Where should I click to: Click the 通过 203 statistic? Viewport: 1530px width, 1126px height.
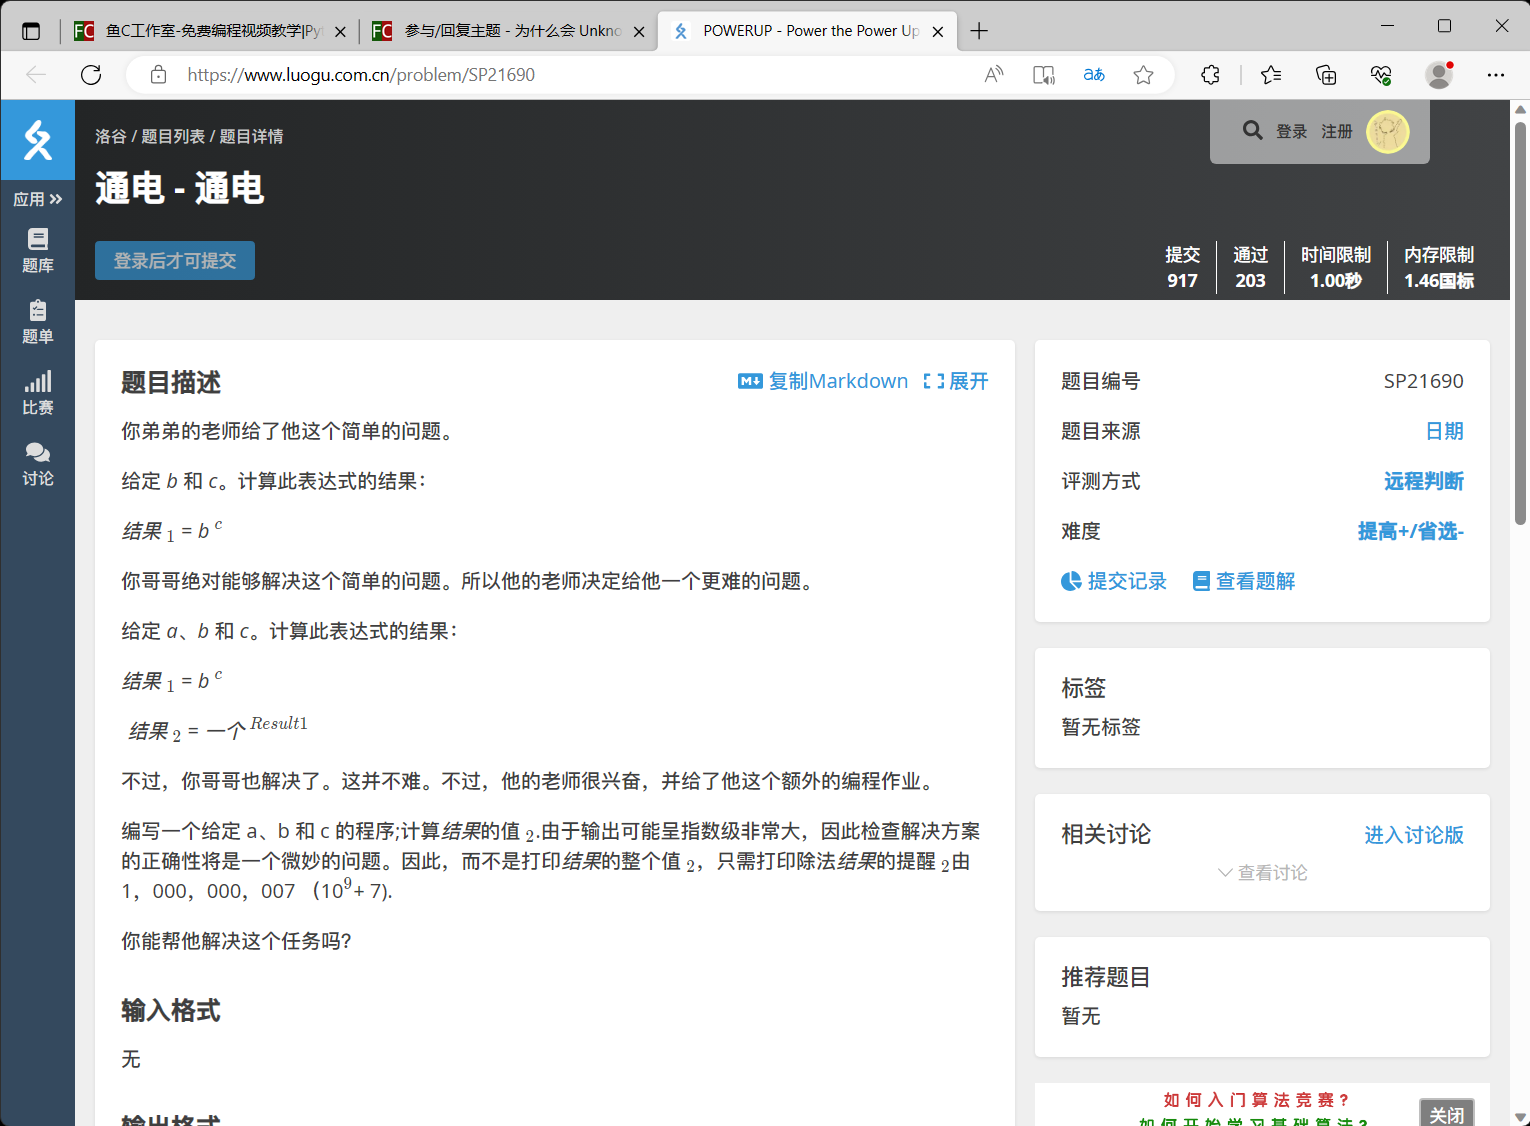[x=1250, y=268]
